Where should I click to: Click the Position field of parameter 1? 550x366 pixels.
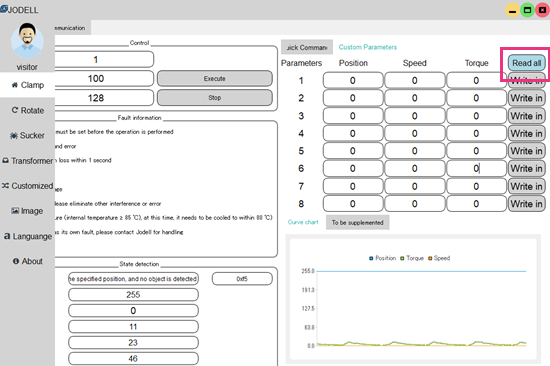353,80
